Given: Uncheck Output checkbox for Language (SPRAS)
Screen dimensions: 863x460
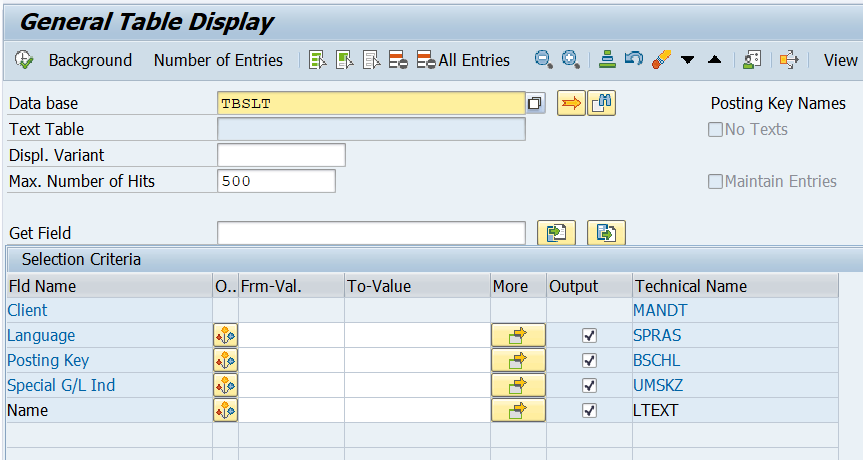Looking at the screenshot, I should point(589,335).
